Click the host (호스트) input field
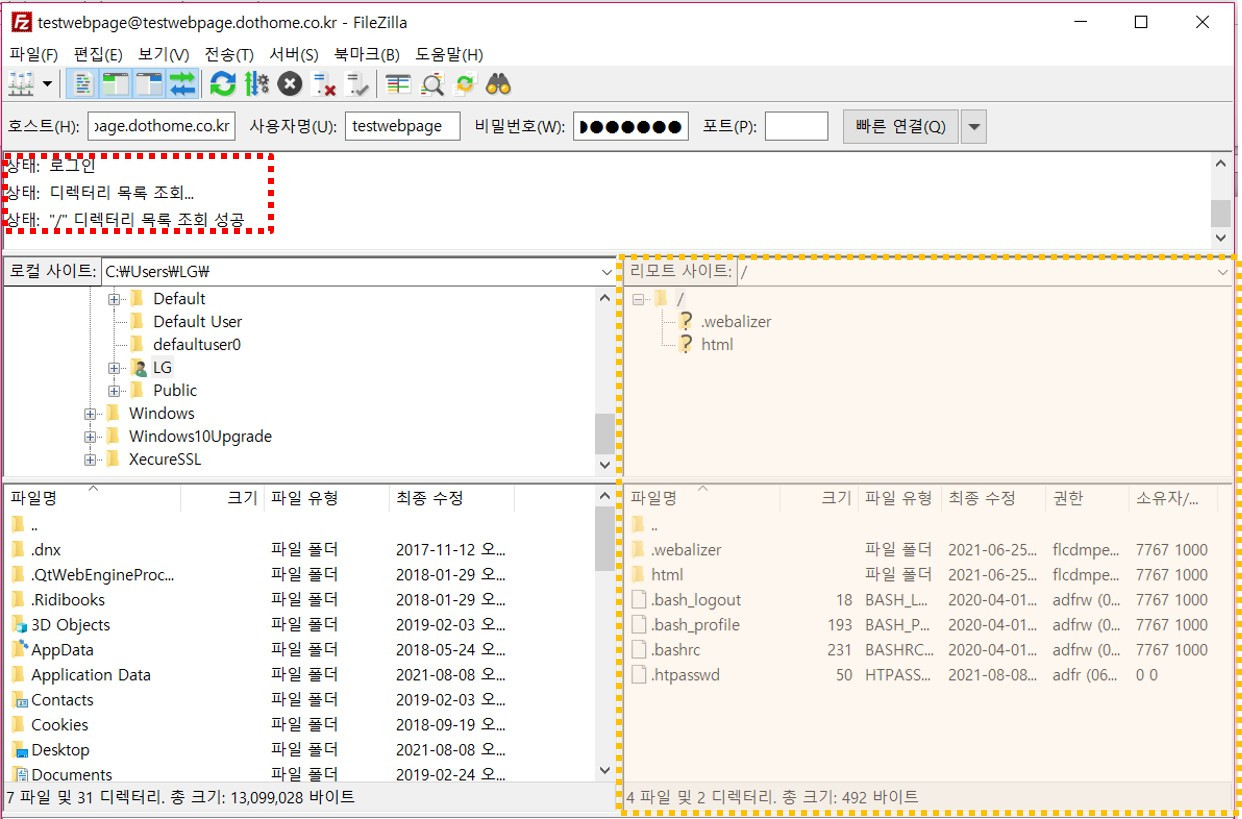Viewport: 1242px width, 819px height. pyautogui.click(x=162, y=127)
